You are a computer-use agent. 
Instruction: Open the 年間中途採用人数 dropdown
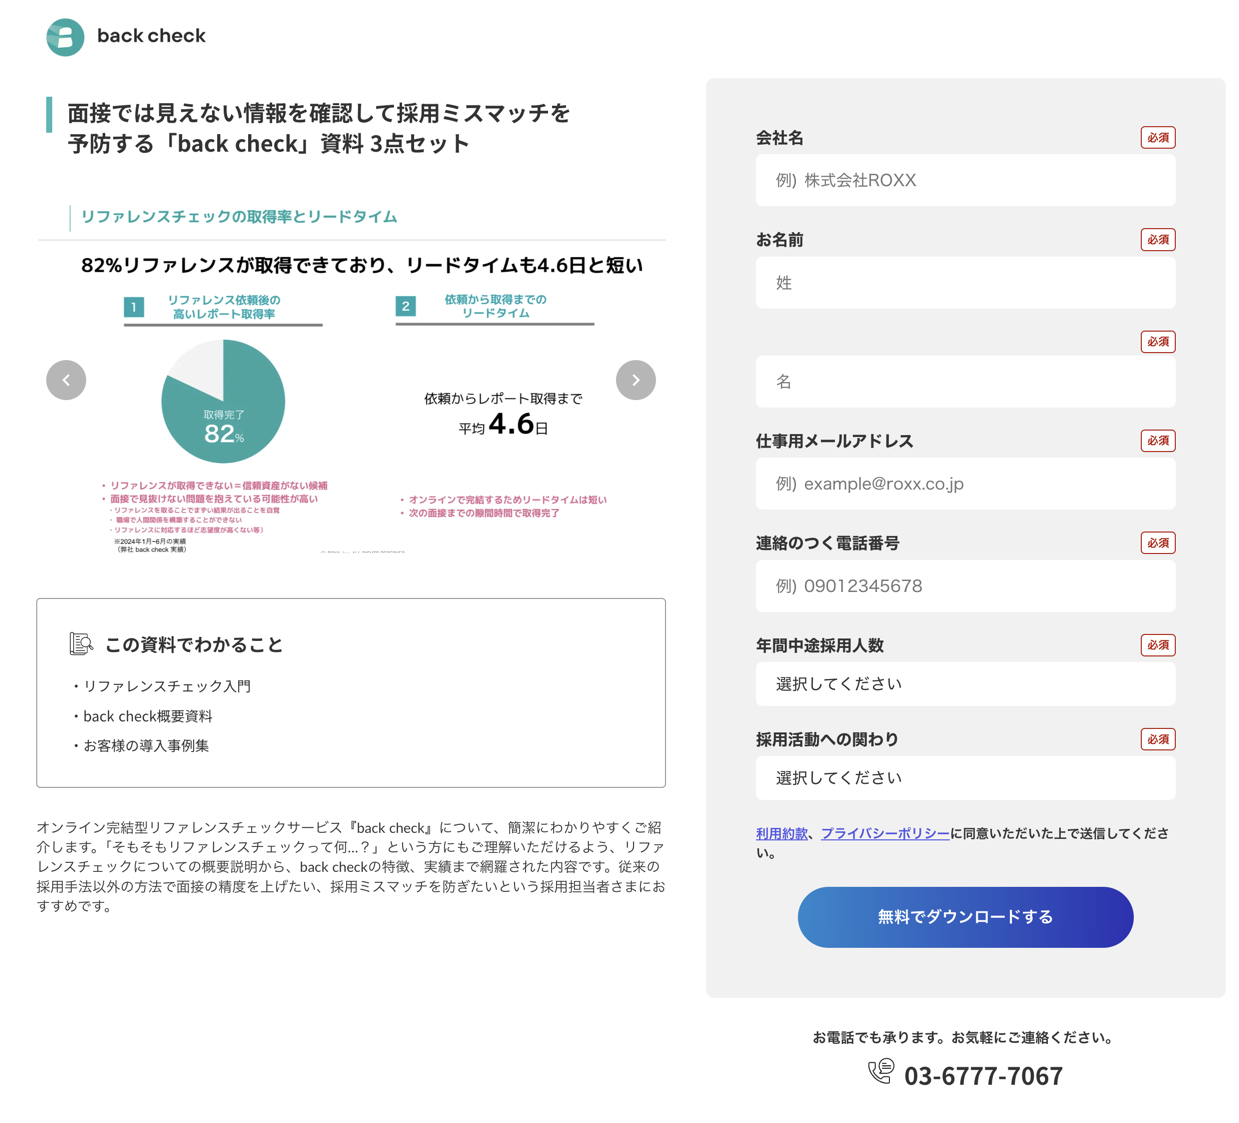(965, 684)
